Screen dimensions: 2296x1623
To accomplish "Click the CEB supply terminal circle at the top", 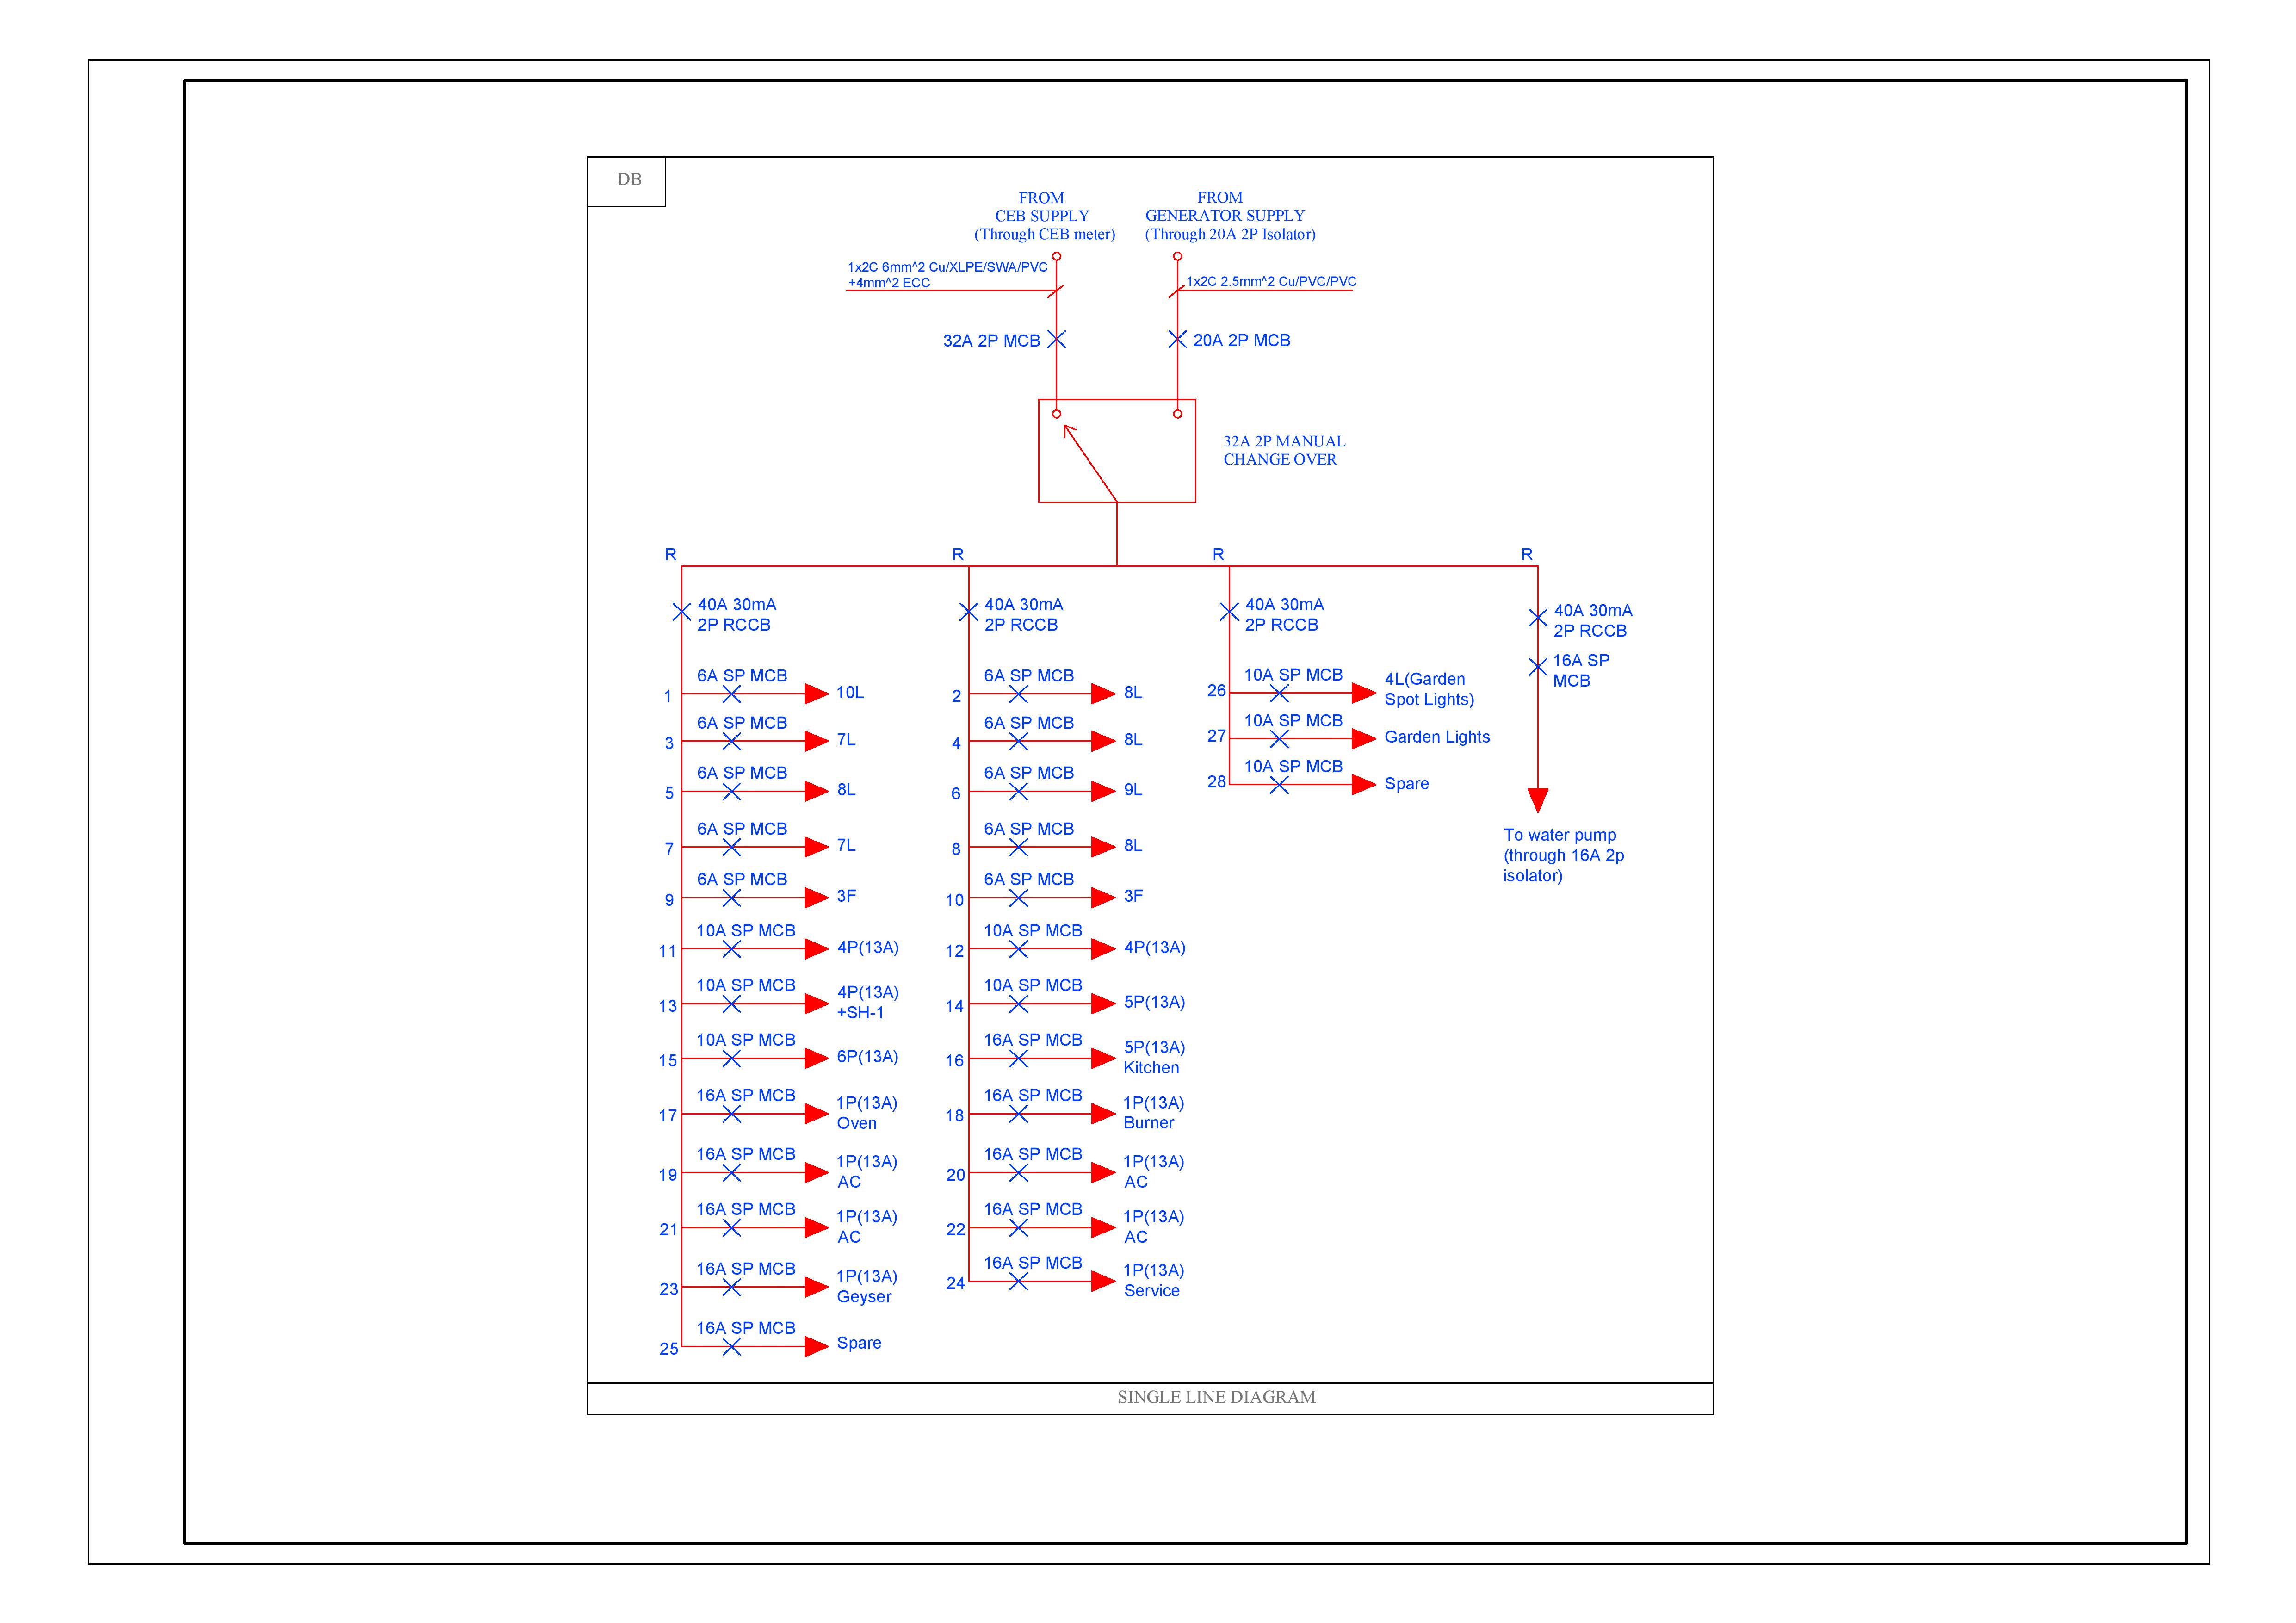I will tap(1056, 257).
